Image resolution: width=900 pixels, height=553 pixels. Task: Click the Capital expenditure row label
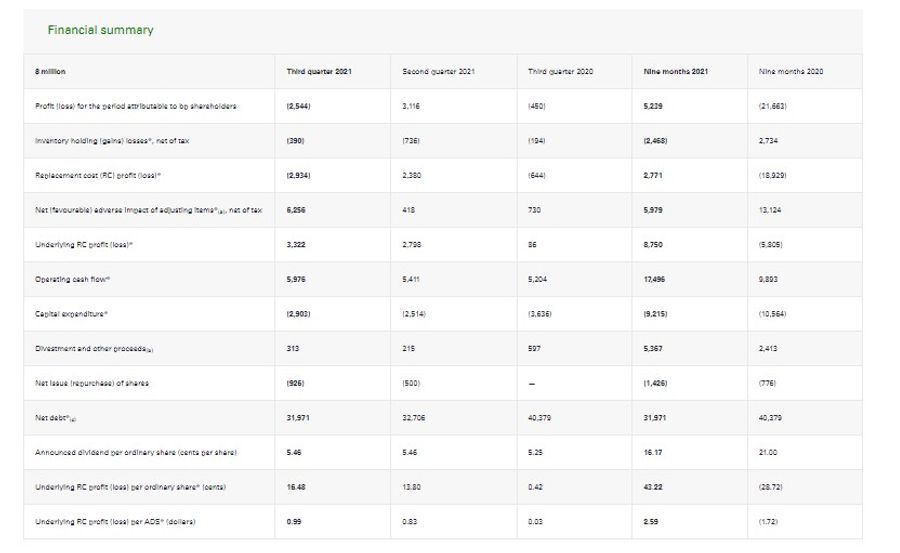[x=71, y=314]
